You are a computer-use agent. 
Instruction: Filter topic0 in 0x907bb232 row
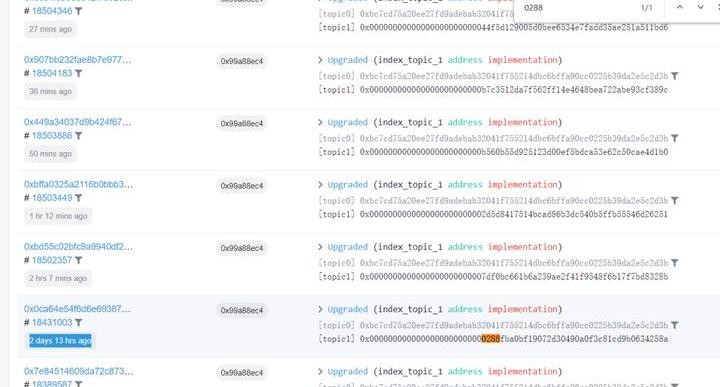click(675, 76)
